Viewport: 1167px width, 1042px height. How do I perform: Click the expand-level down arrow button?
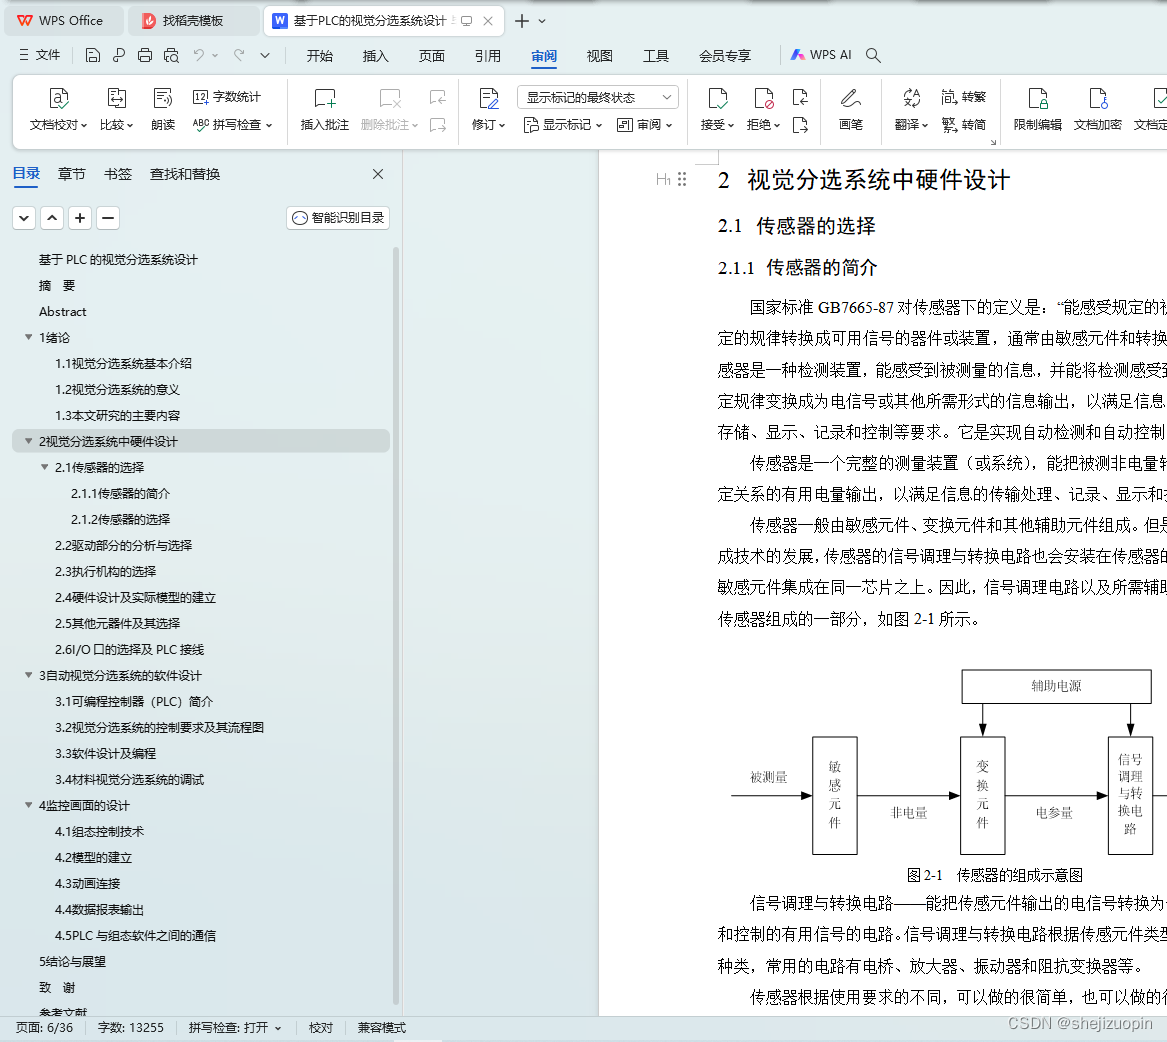pyautogui.click(x=24, y=218)
